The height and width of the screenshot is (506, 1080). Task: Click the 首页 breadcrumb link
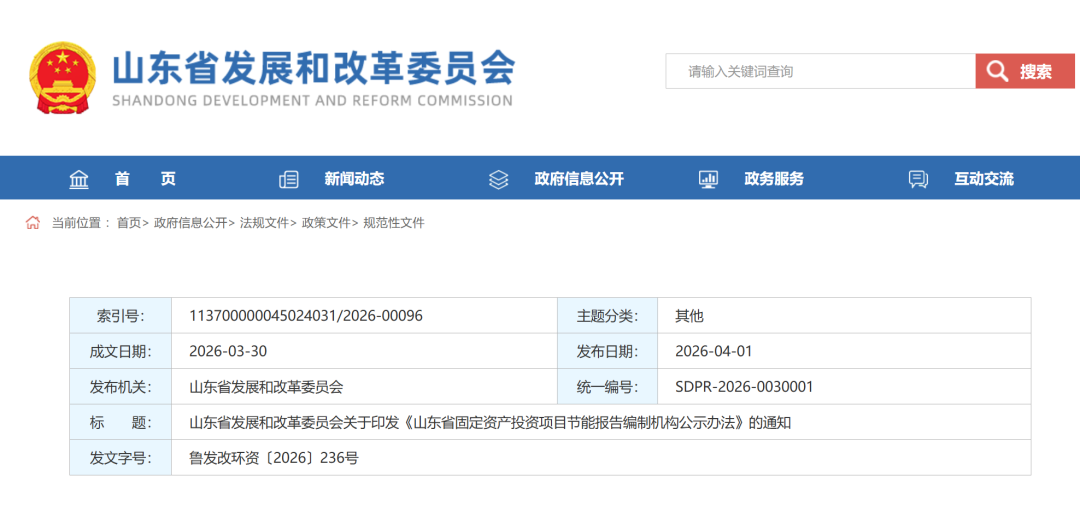tap(128, 223)
